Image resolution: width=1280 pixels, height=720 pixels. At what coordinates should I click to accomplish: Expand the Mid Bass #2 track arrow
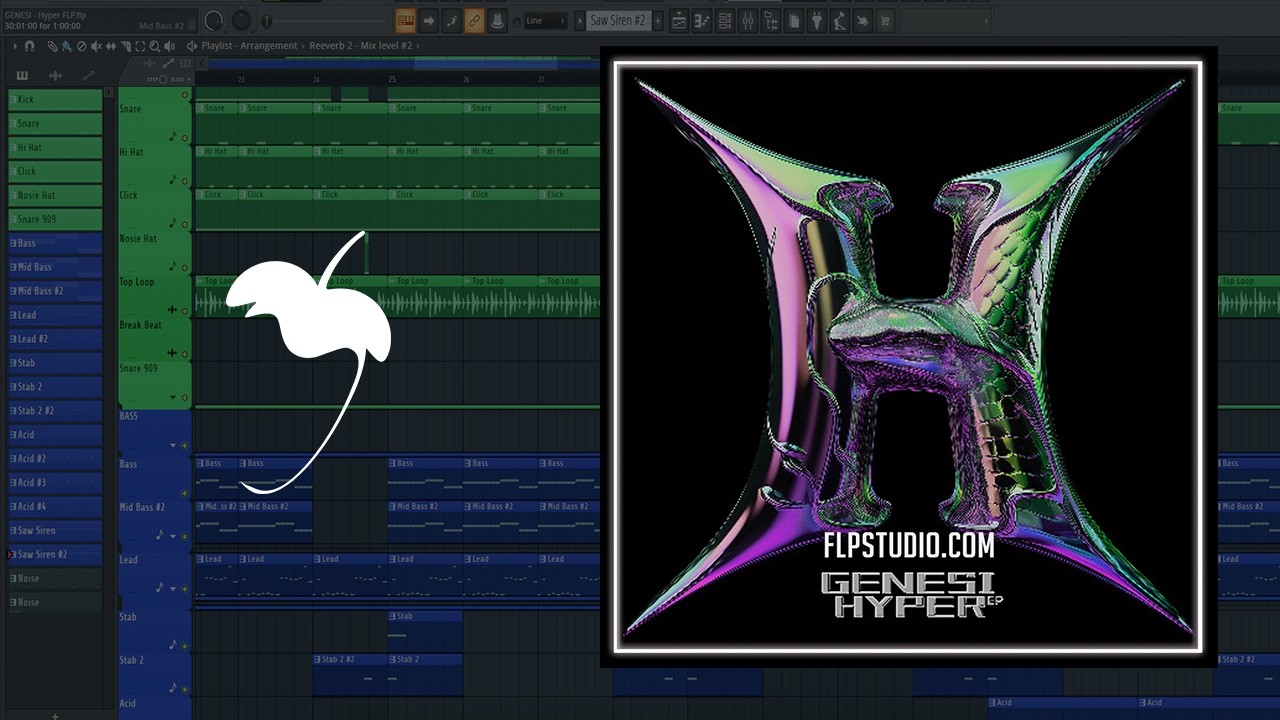[172, 536]
